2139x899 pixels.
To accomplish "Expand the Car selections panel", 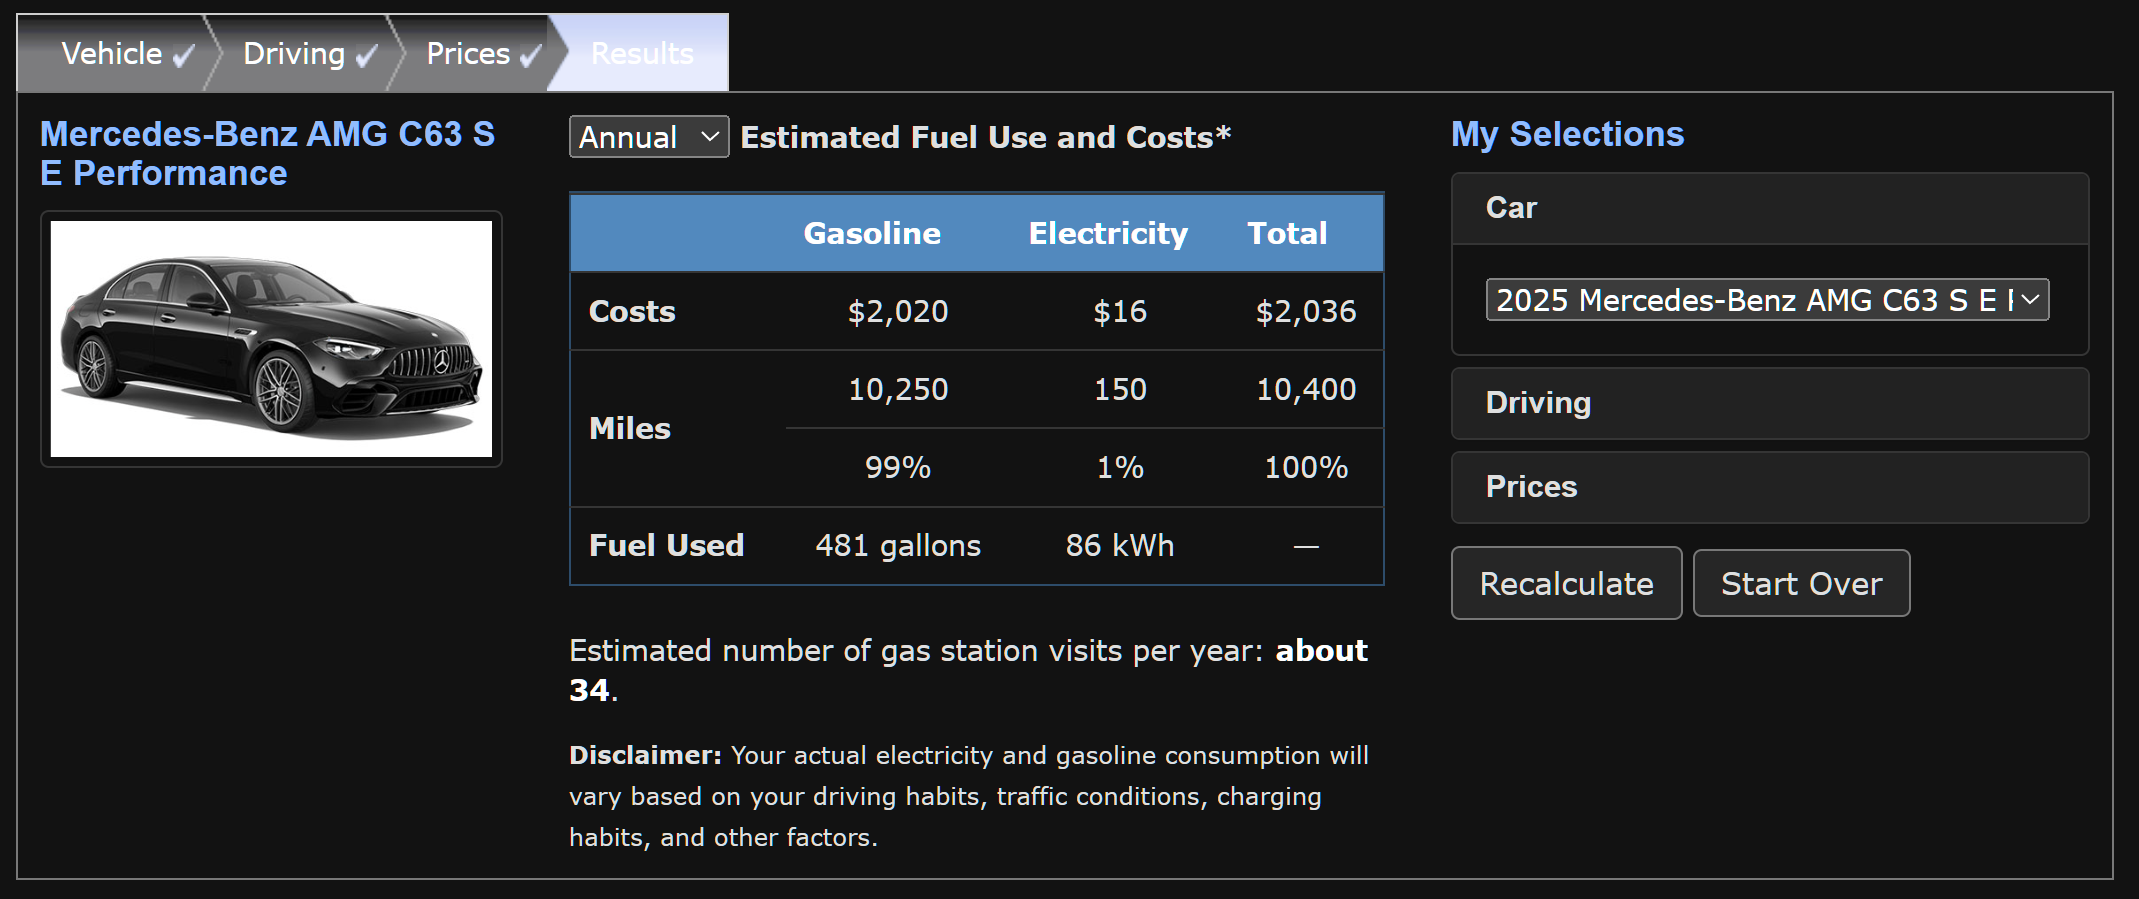I will pyautogui.click(x=1770, y=208).
